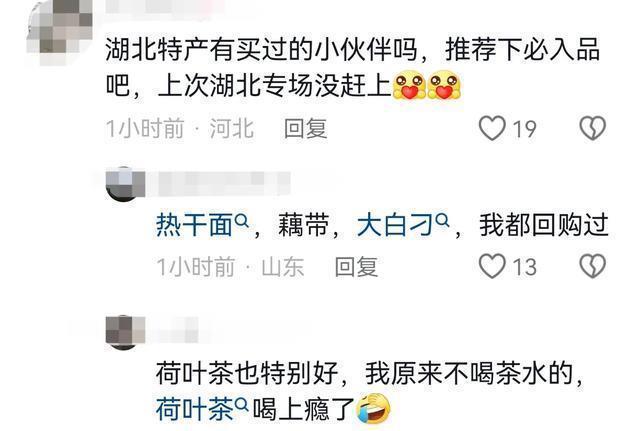Image resolution: width=640 pixels, height=431 pixels.
Task: Select the 湖北特产有买过的小伙伴吗 comment text
Action: coord(353,68)
